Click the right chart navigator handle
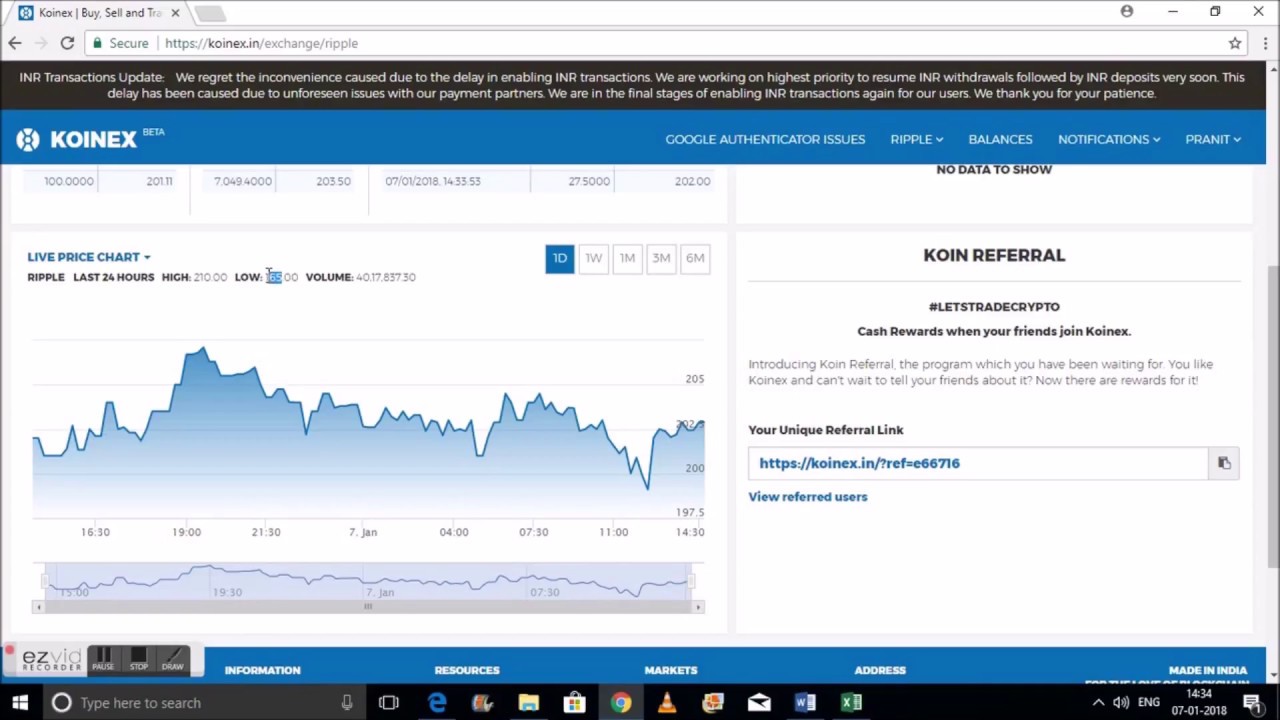This screenshot has width=1280, height=720. (692, 581)
